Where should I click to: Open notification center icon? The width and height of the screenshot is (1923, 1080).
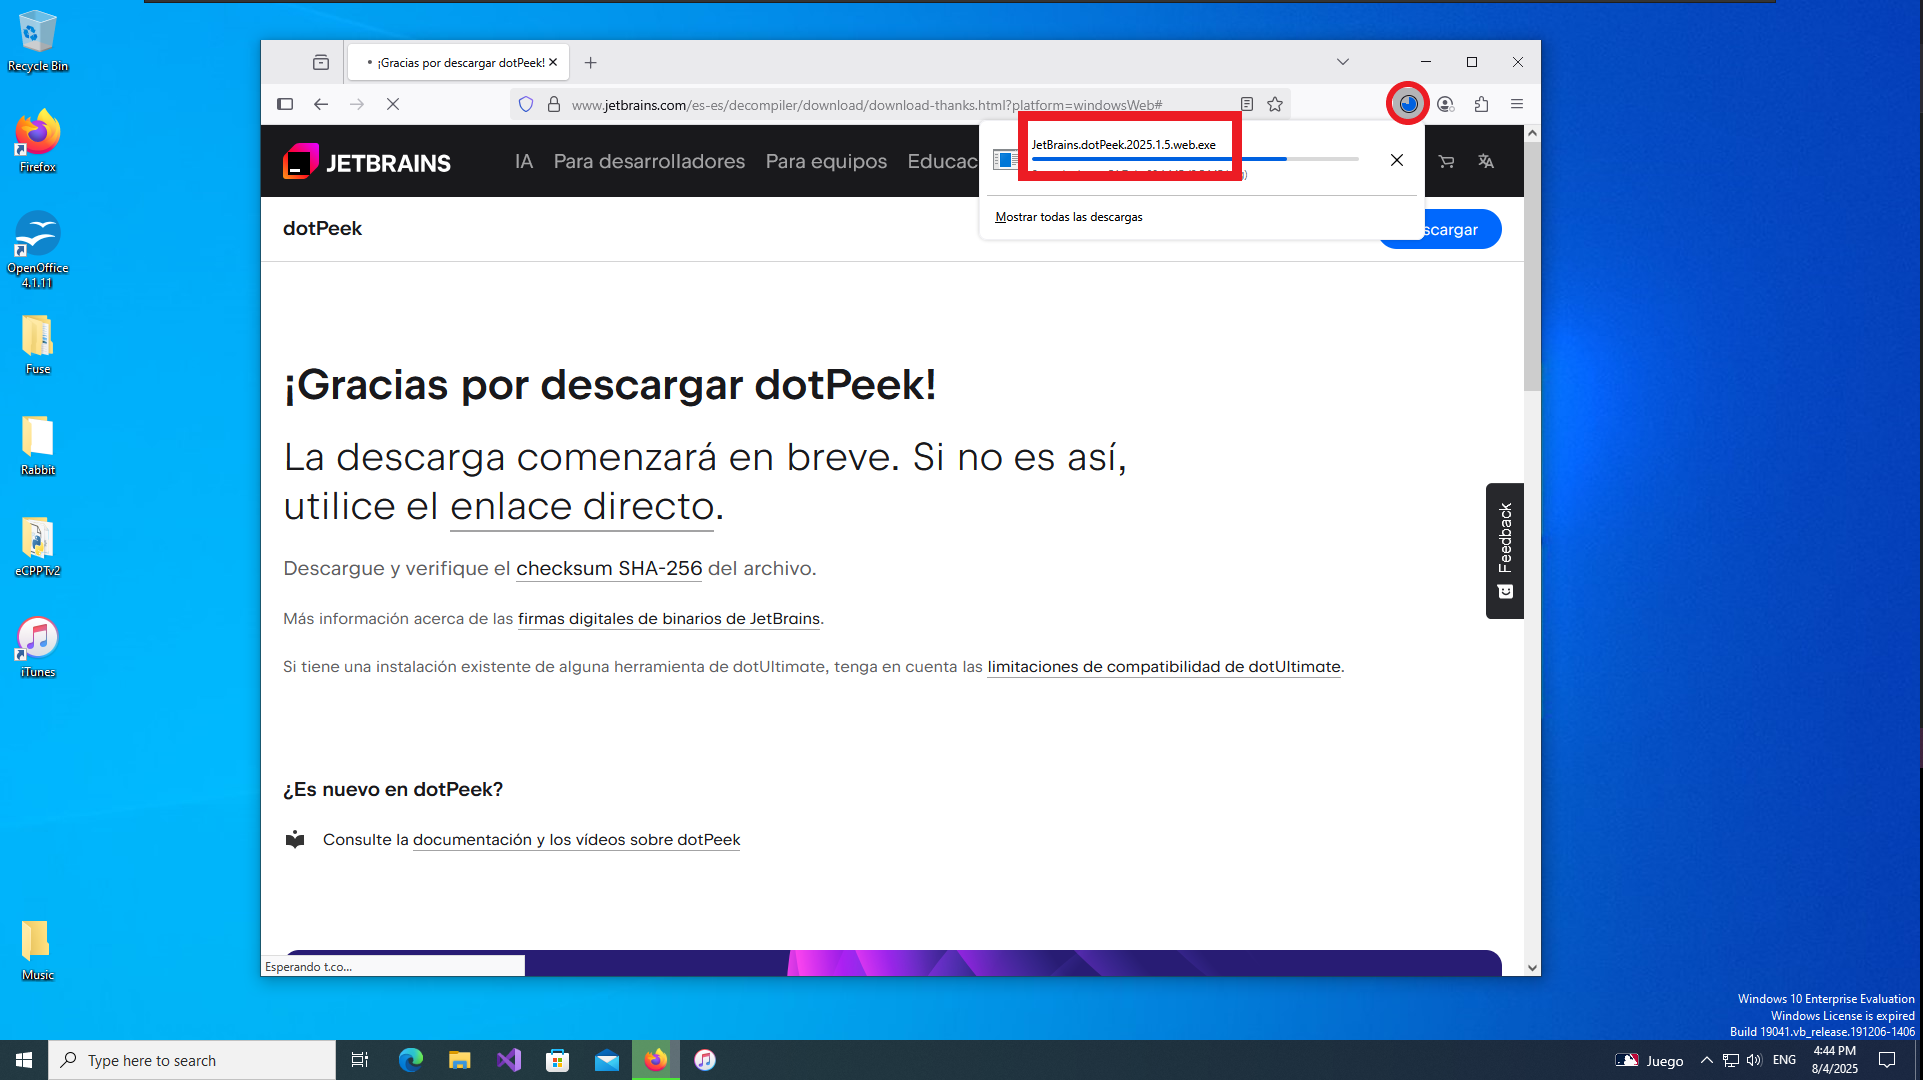1887,1060
